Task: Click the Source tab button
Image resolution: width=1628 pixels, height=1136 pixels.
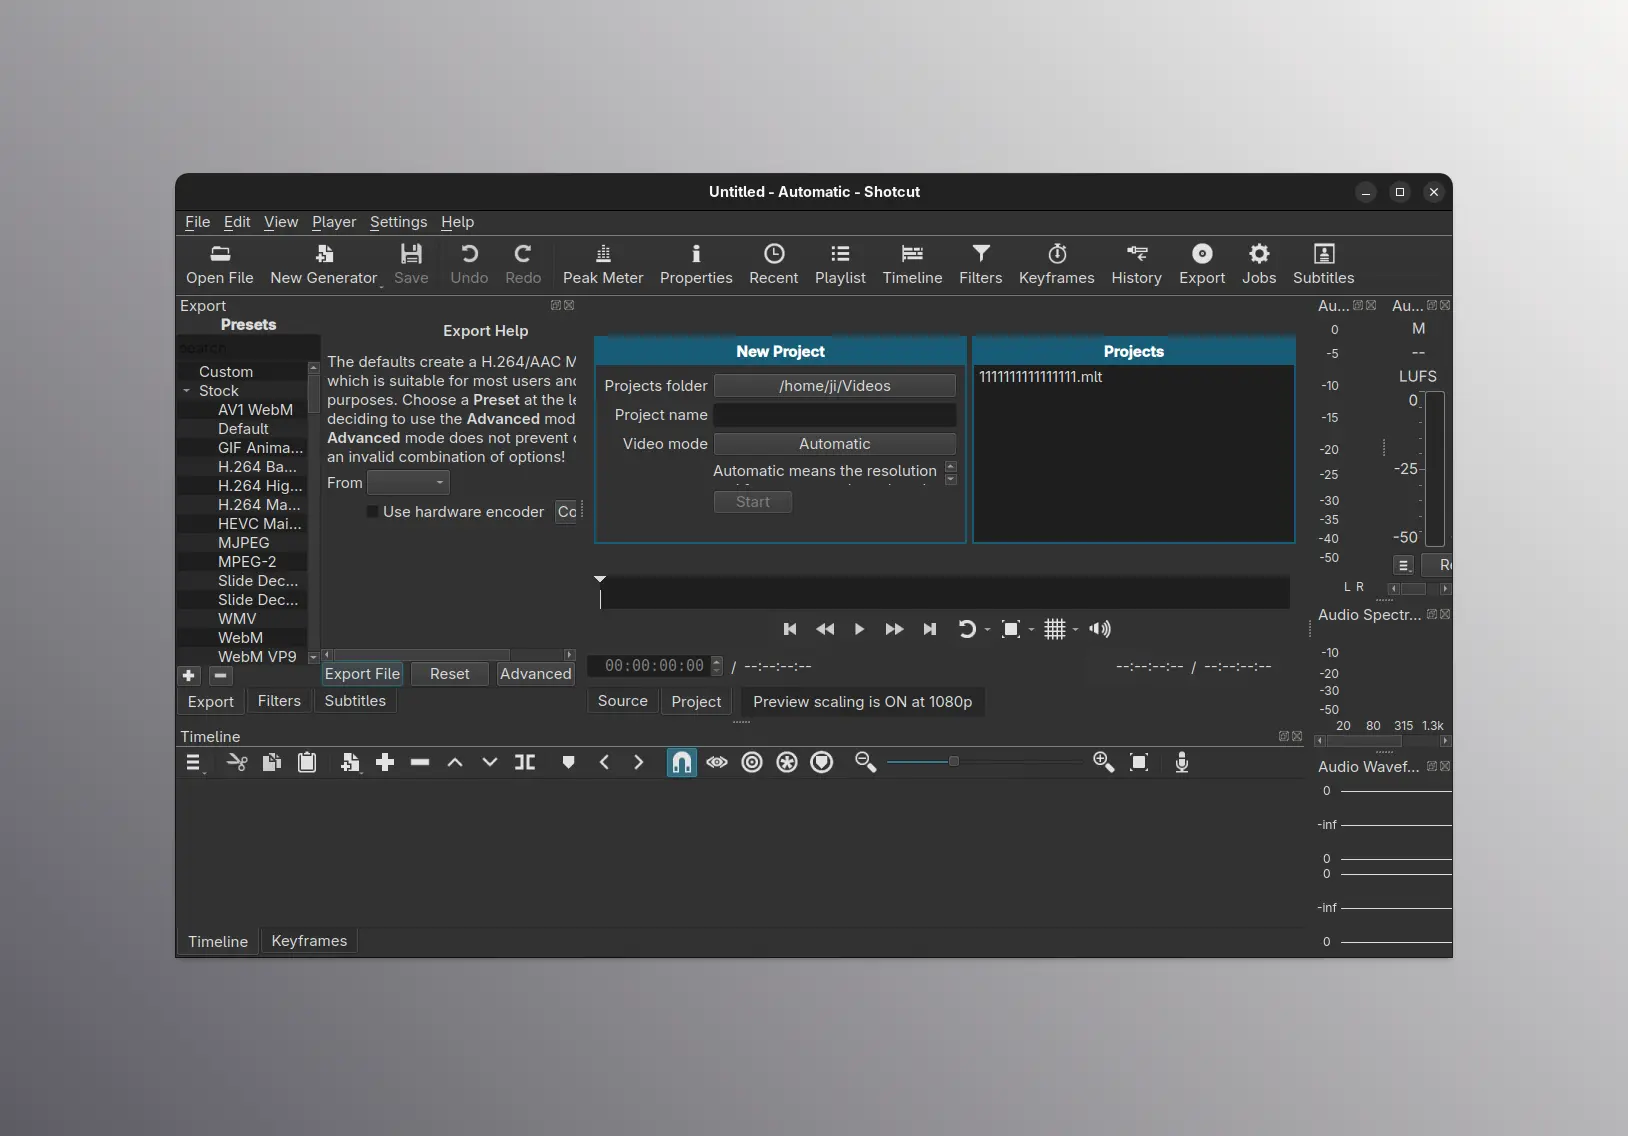Action: tap(623, 701)
